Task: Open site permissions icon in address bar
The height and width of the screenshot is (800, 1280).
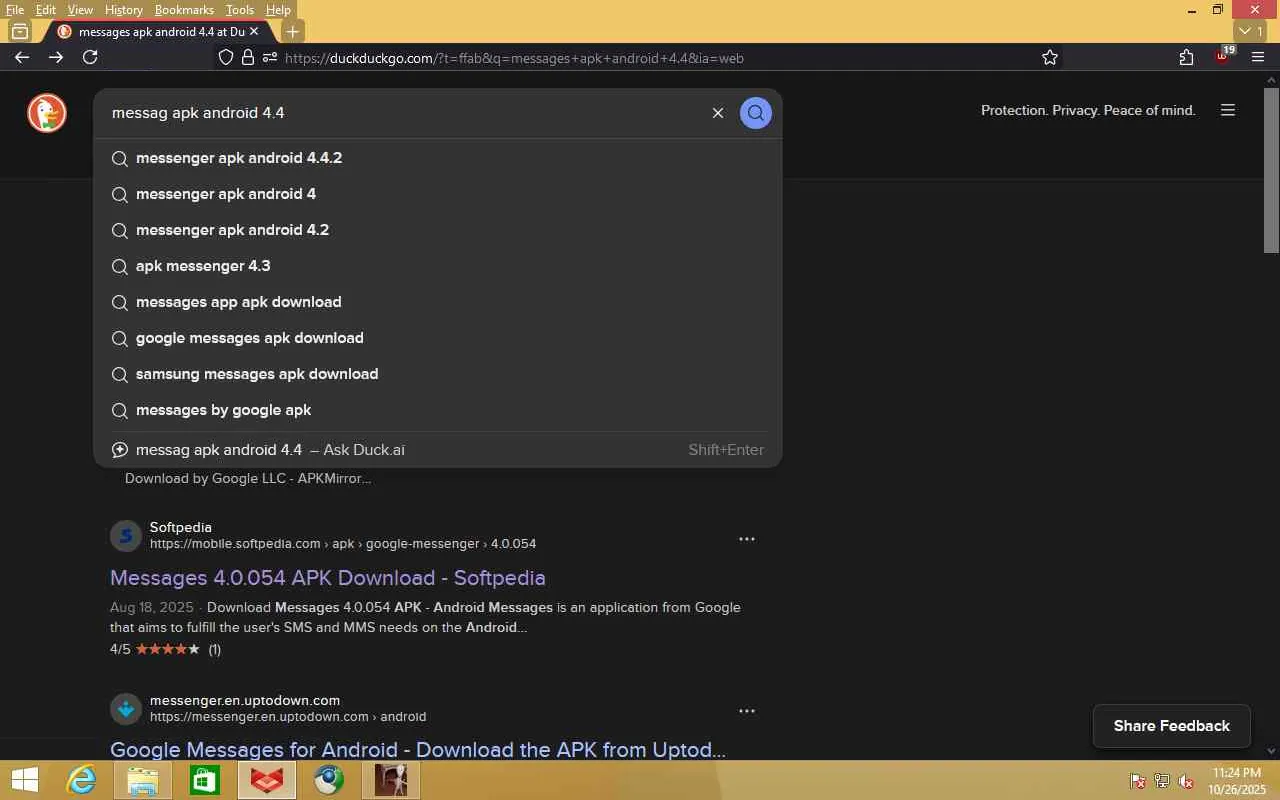Action: coord(270,58)
